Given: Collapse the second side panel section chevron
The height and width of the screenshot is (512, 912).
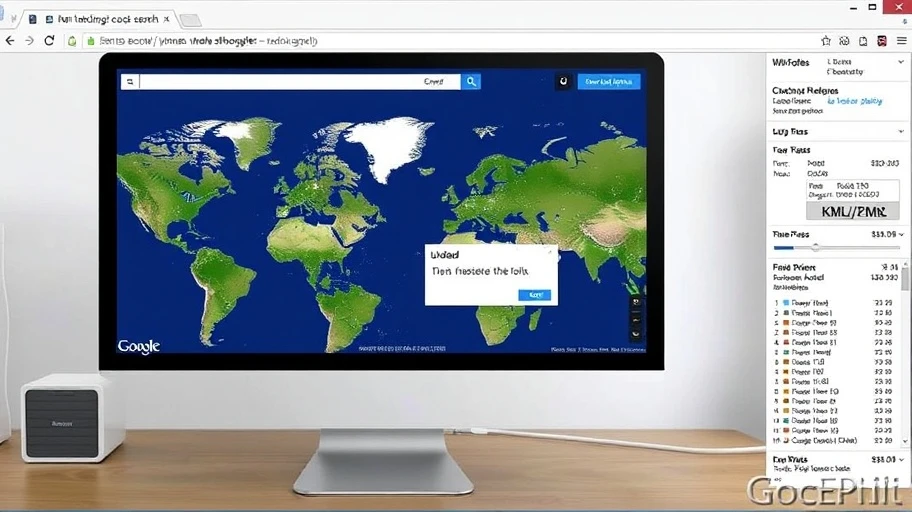Looking at the screenshot, I should (x=901, y=131).
